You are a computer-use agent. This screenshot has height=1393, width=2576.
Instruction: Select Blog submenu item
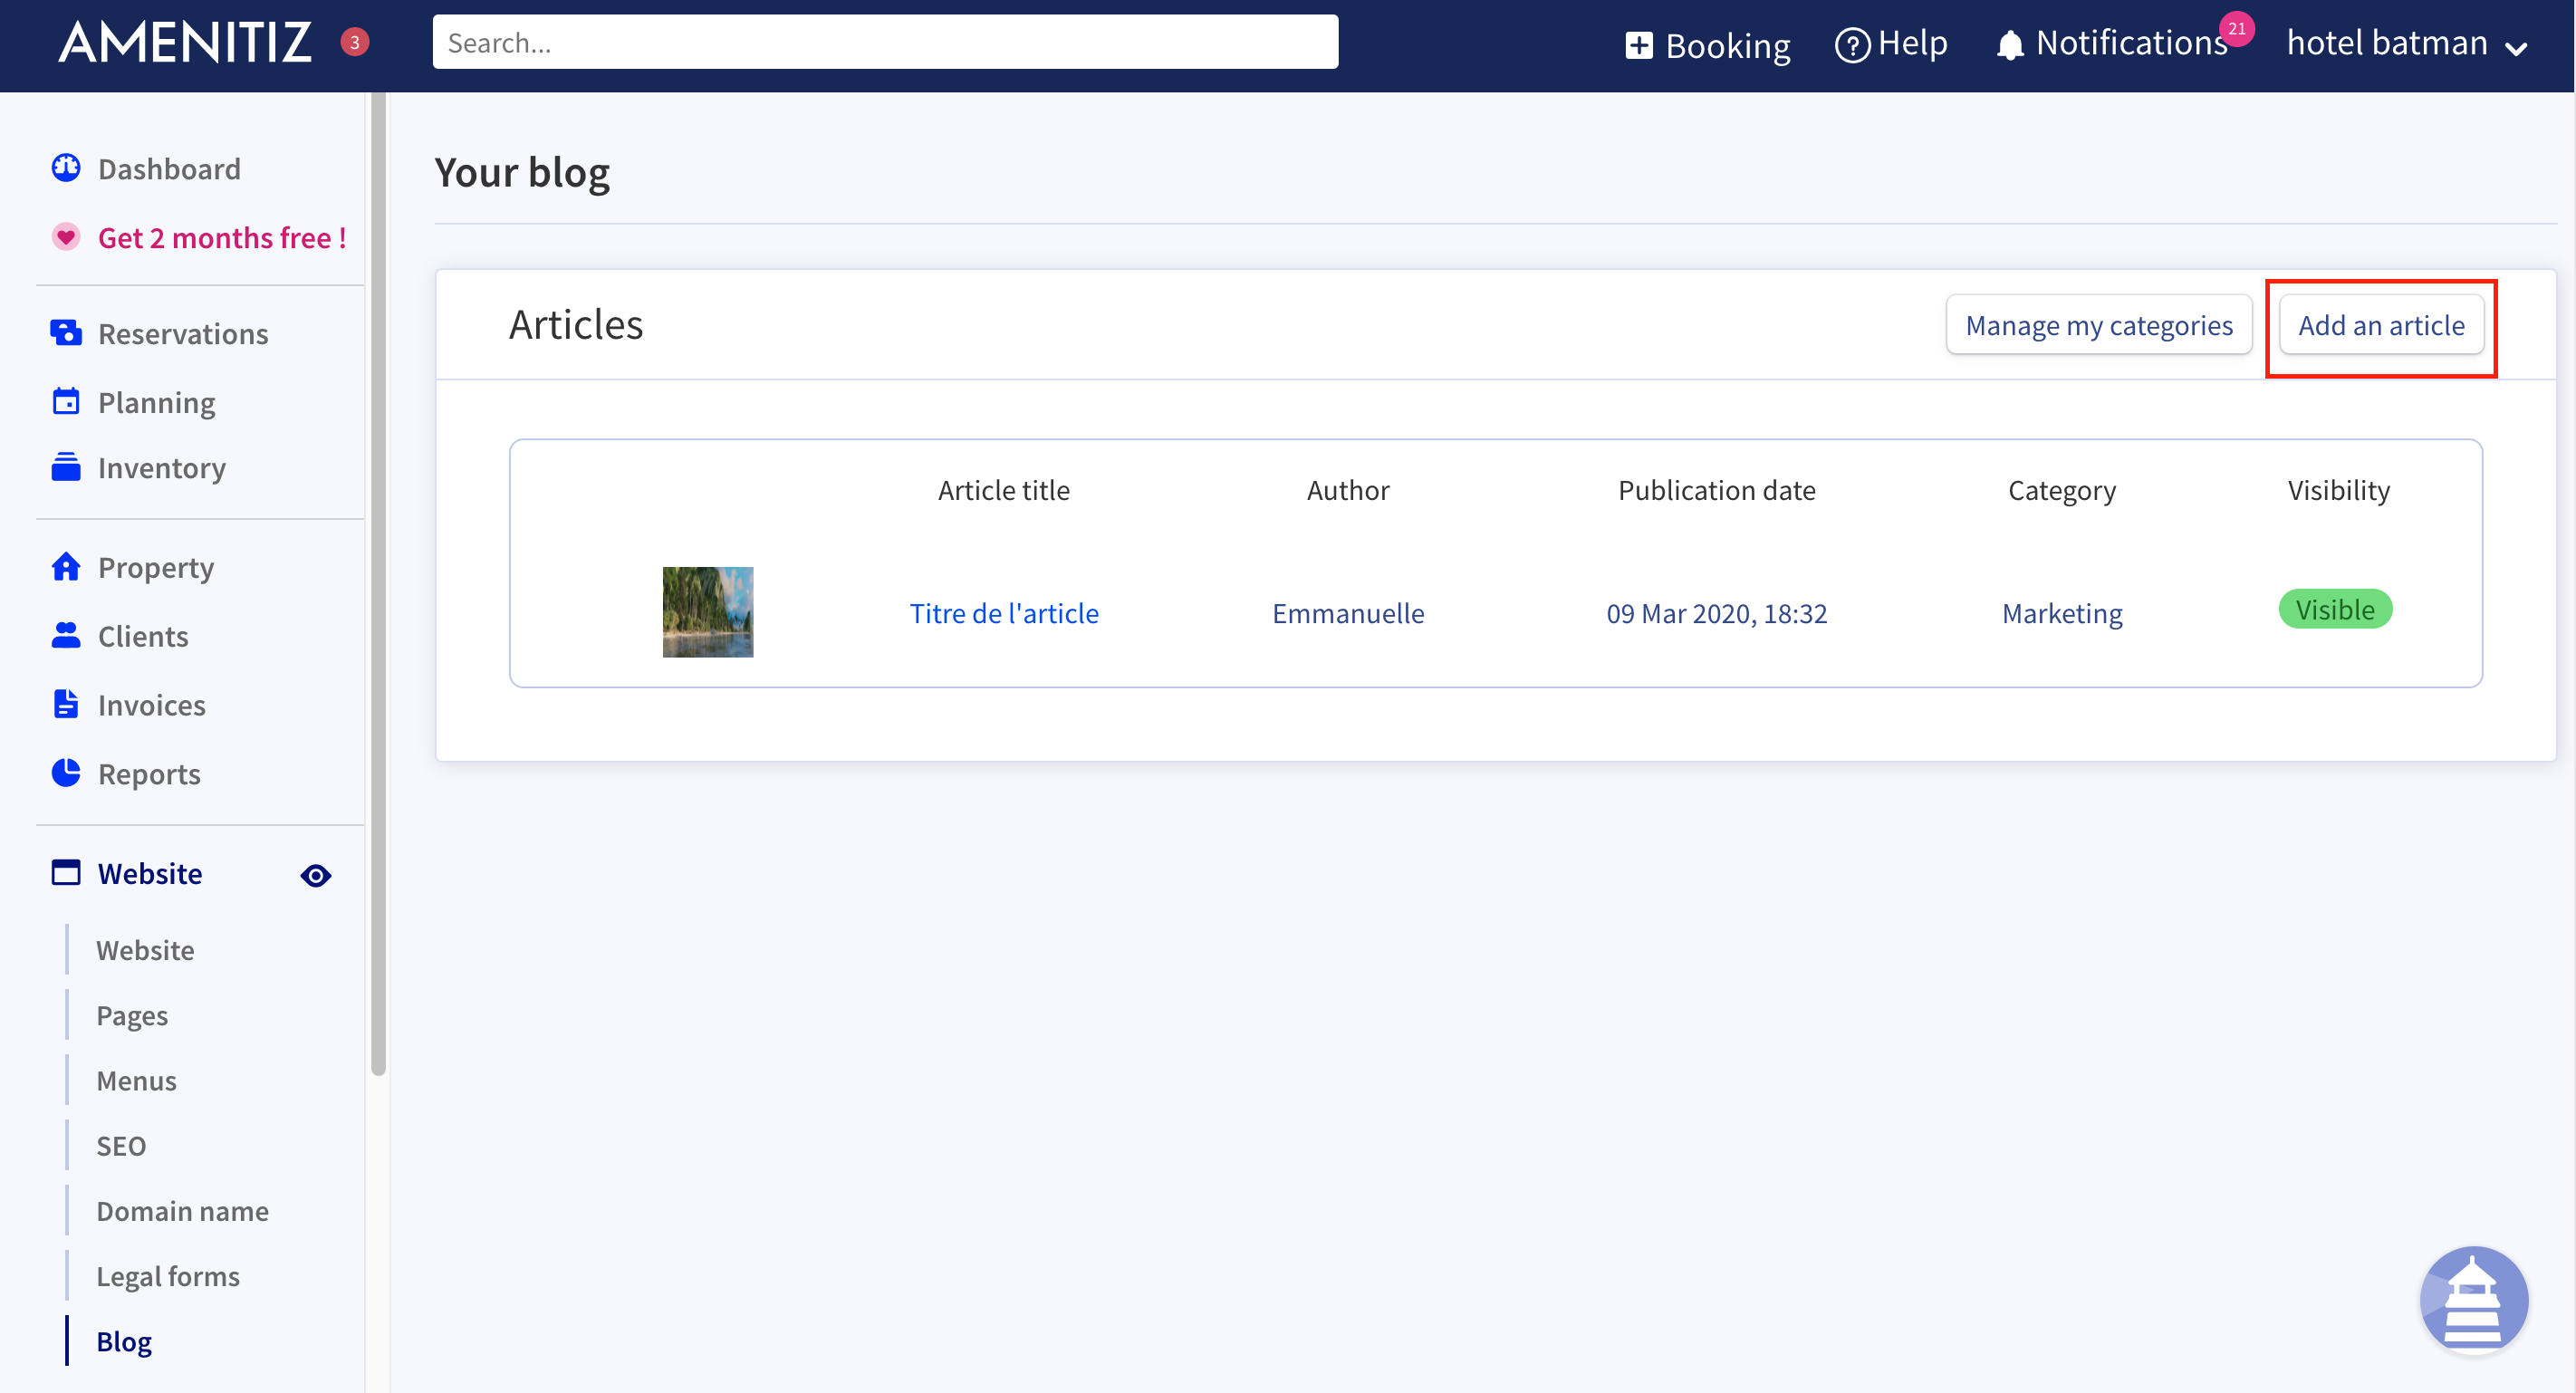point(124,1342)
